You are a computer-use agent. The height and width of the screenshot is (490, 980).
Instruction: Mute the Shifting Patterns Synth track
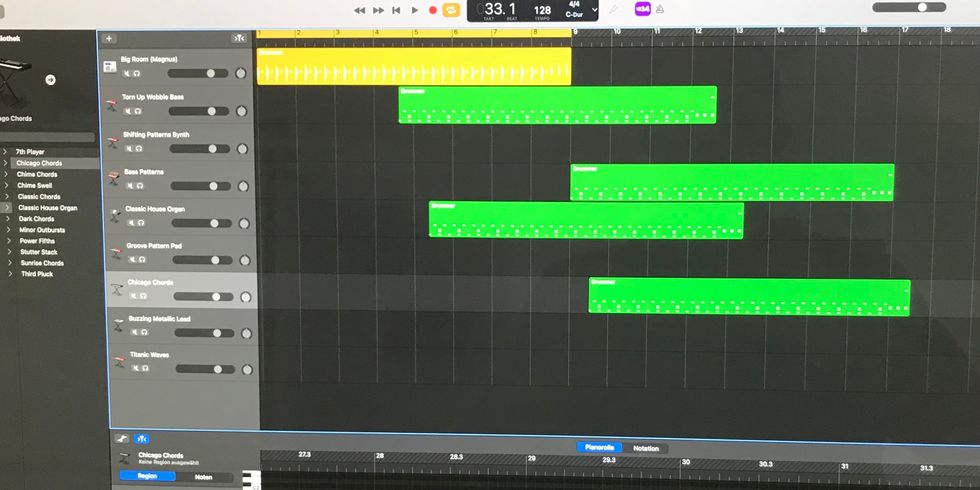coord(129,149)
